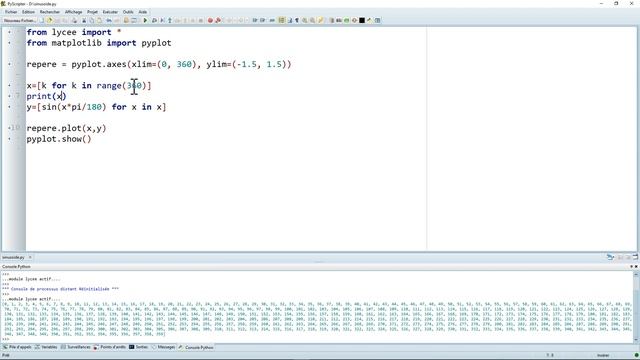Switch to Surveillances tab
This screenshot has width=640, height=360.
(x=76, y=347)
